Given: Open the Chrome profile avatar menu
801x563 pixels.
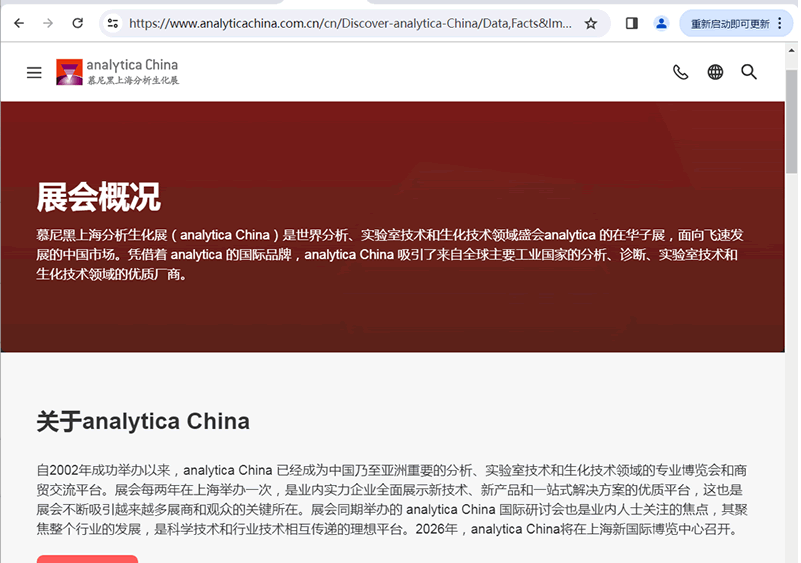Looking at the screenshot, I should 661,23.
